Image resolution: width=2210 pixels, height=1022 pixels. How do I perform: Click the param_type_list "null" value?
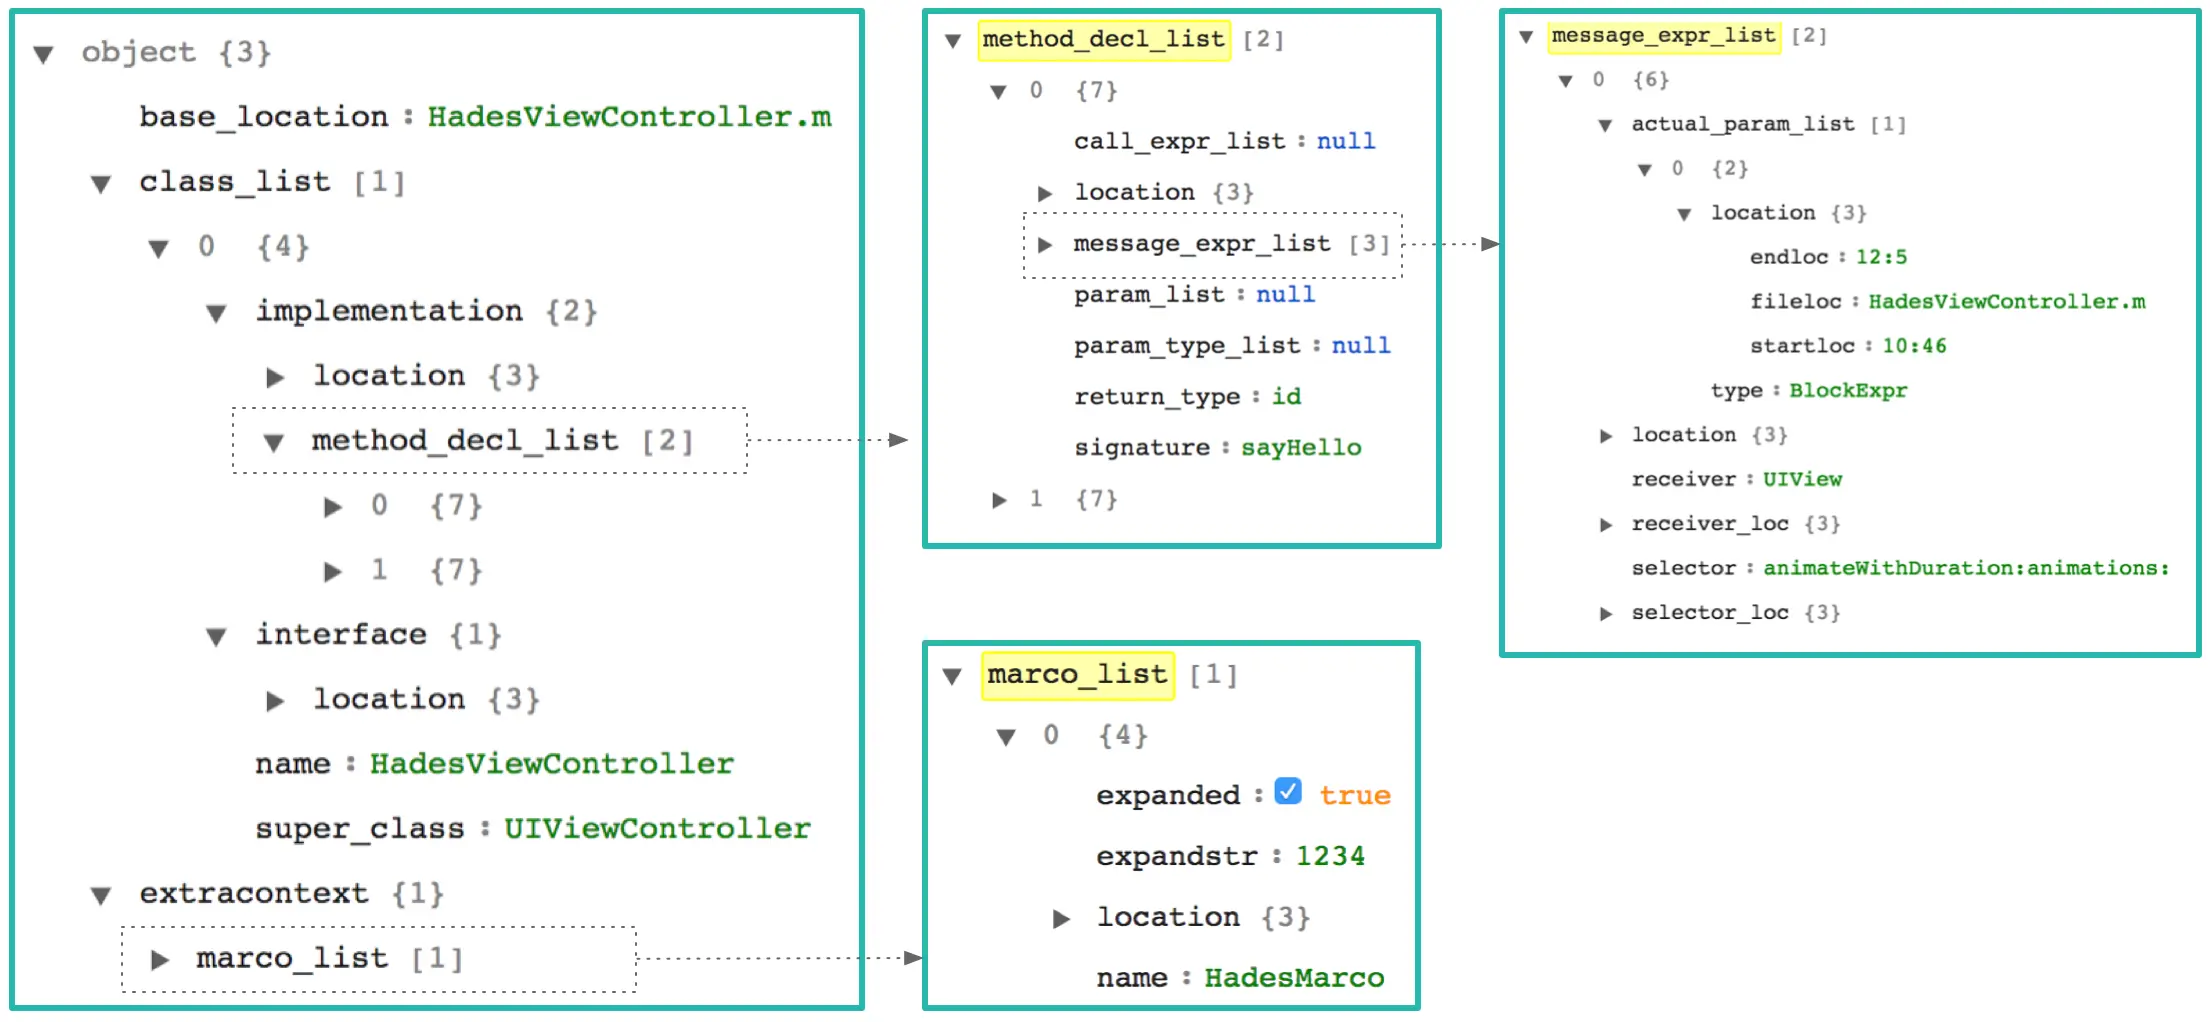1361,345
